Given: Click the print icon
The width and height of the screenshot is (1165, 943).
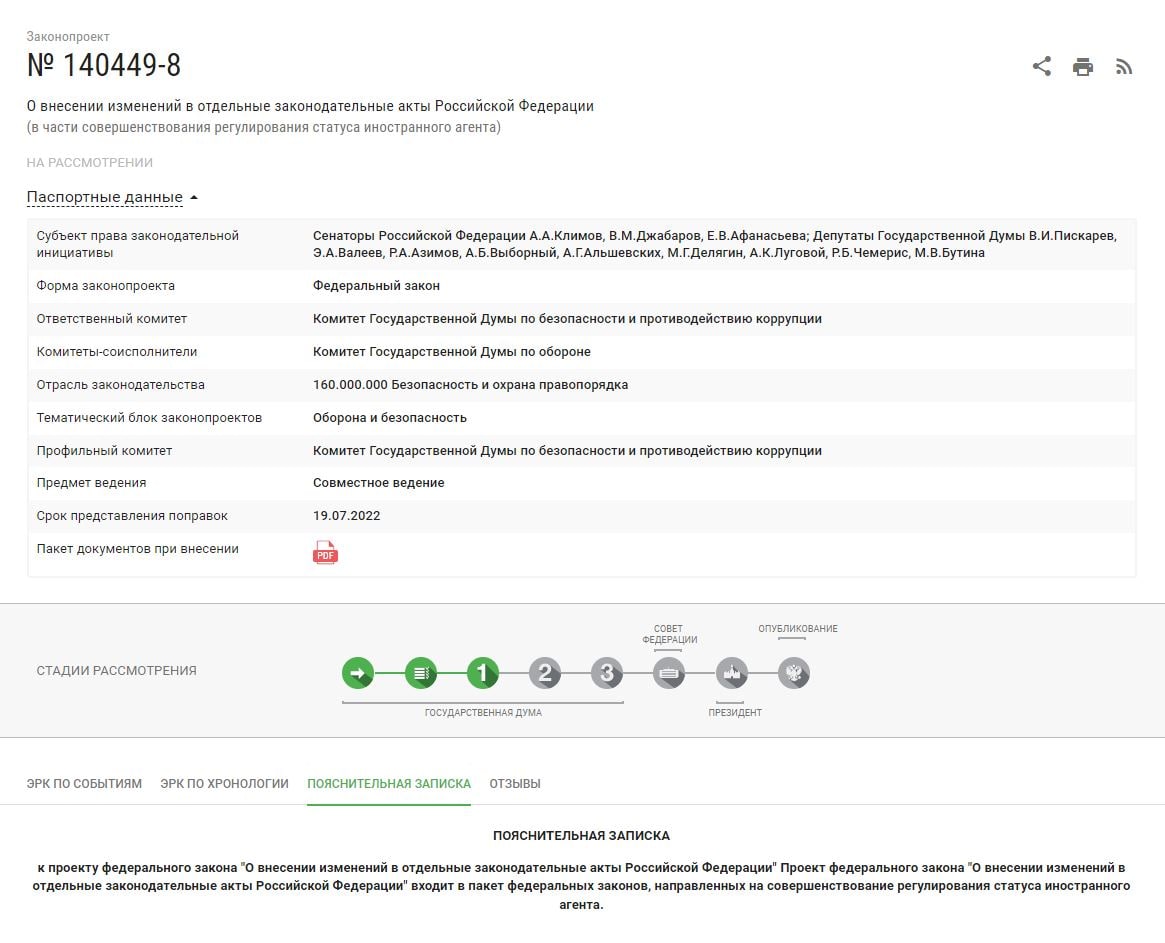Looking at the screenshot, I should (x=1082, y=67).
